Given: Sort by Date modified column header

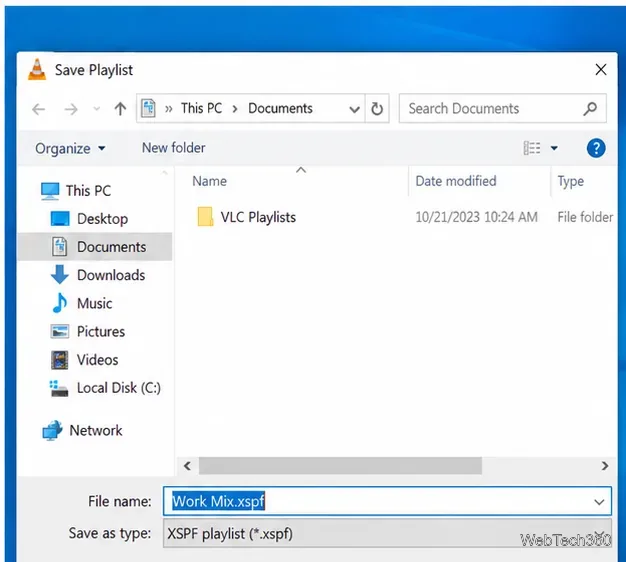Looking at the screenshot, I should click(x=456, y=181).
